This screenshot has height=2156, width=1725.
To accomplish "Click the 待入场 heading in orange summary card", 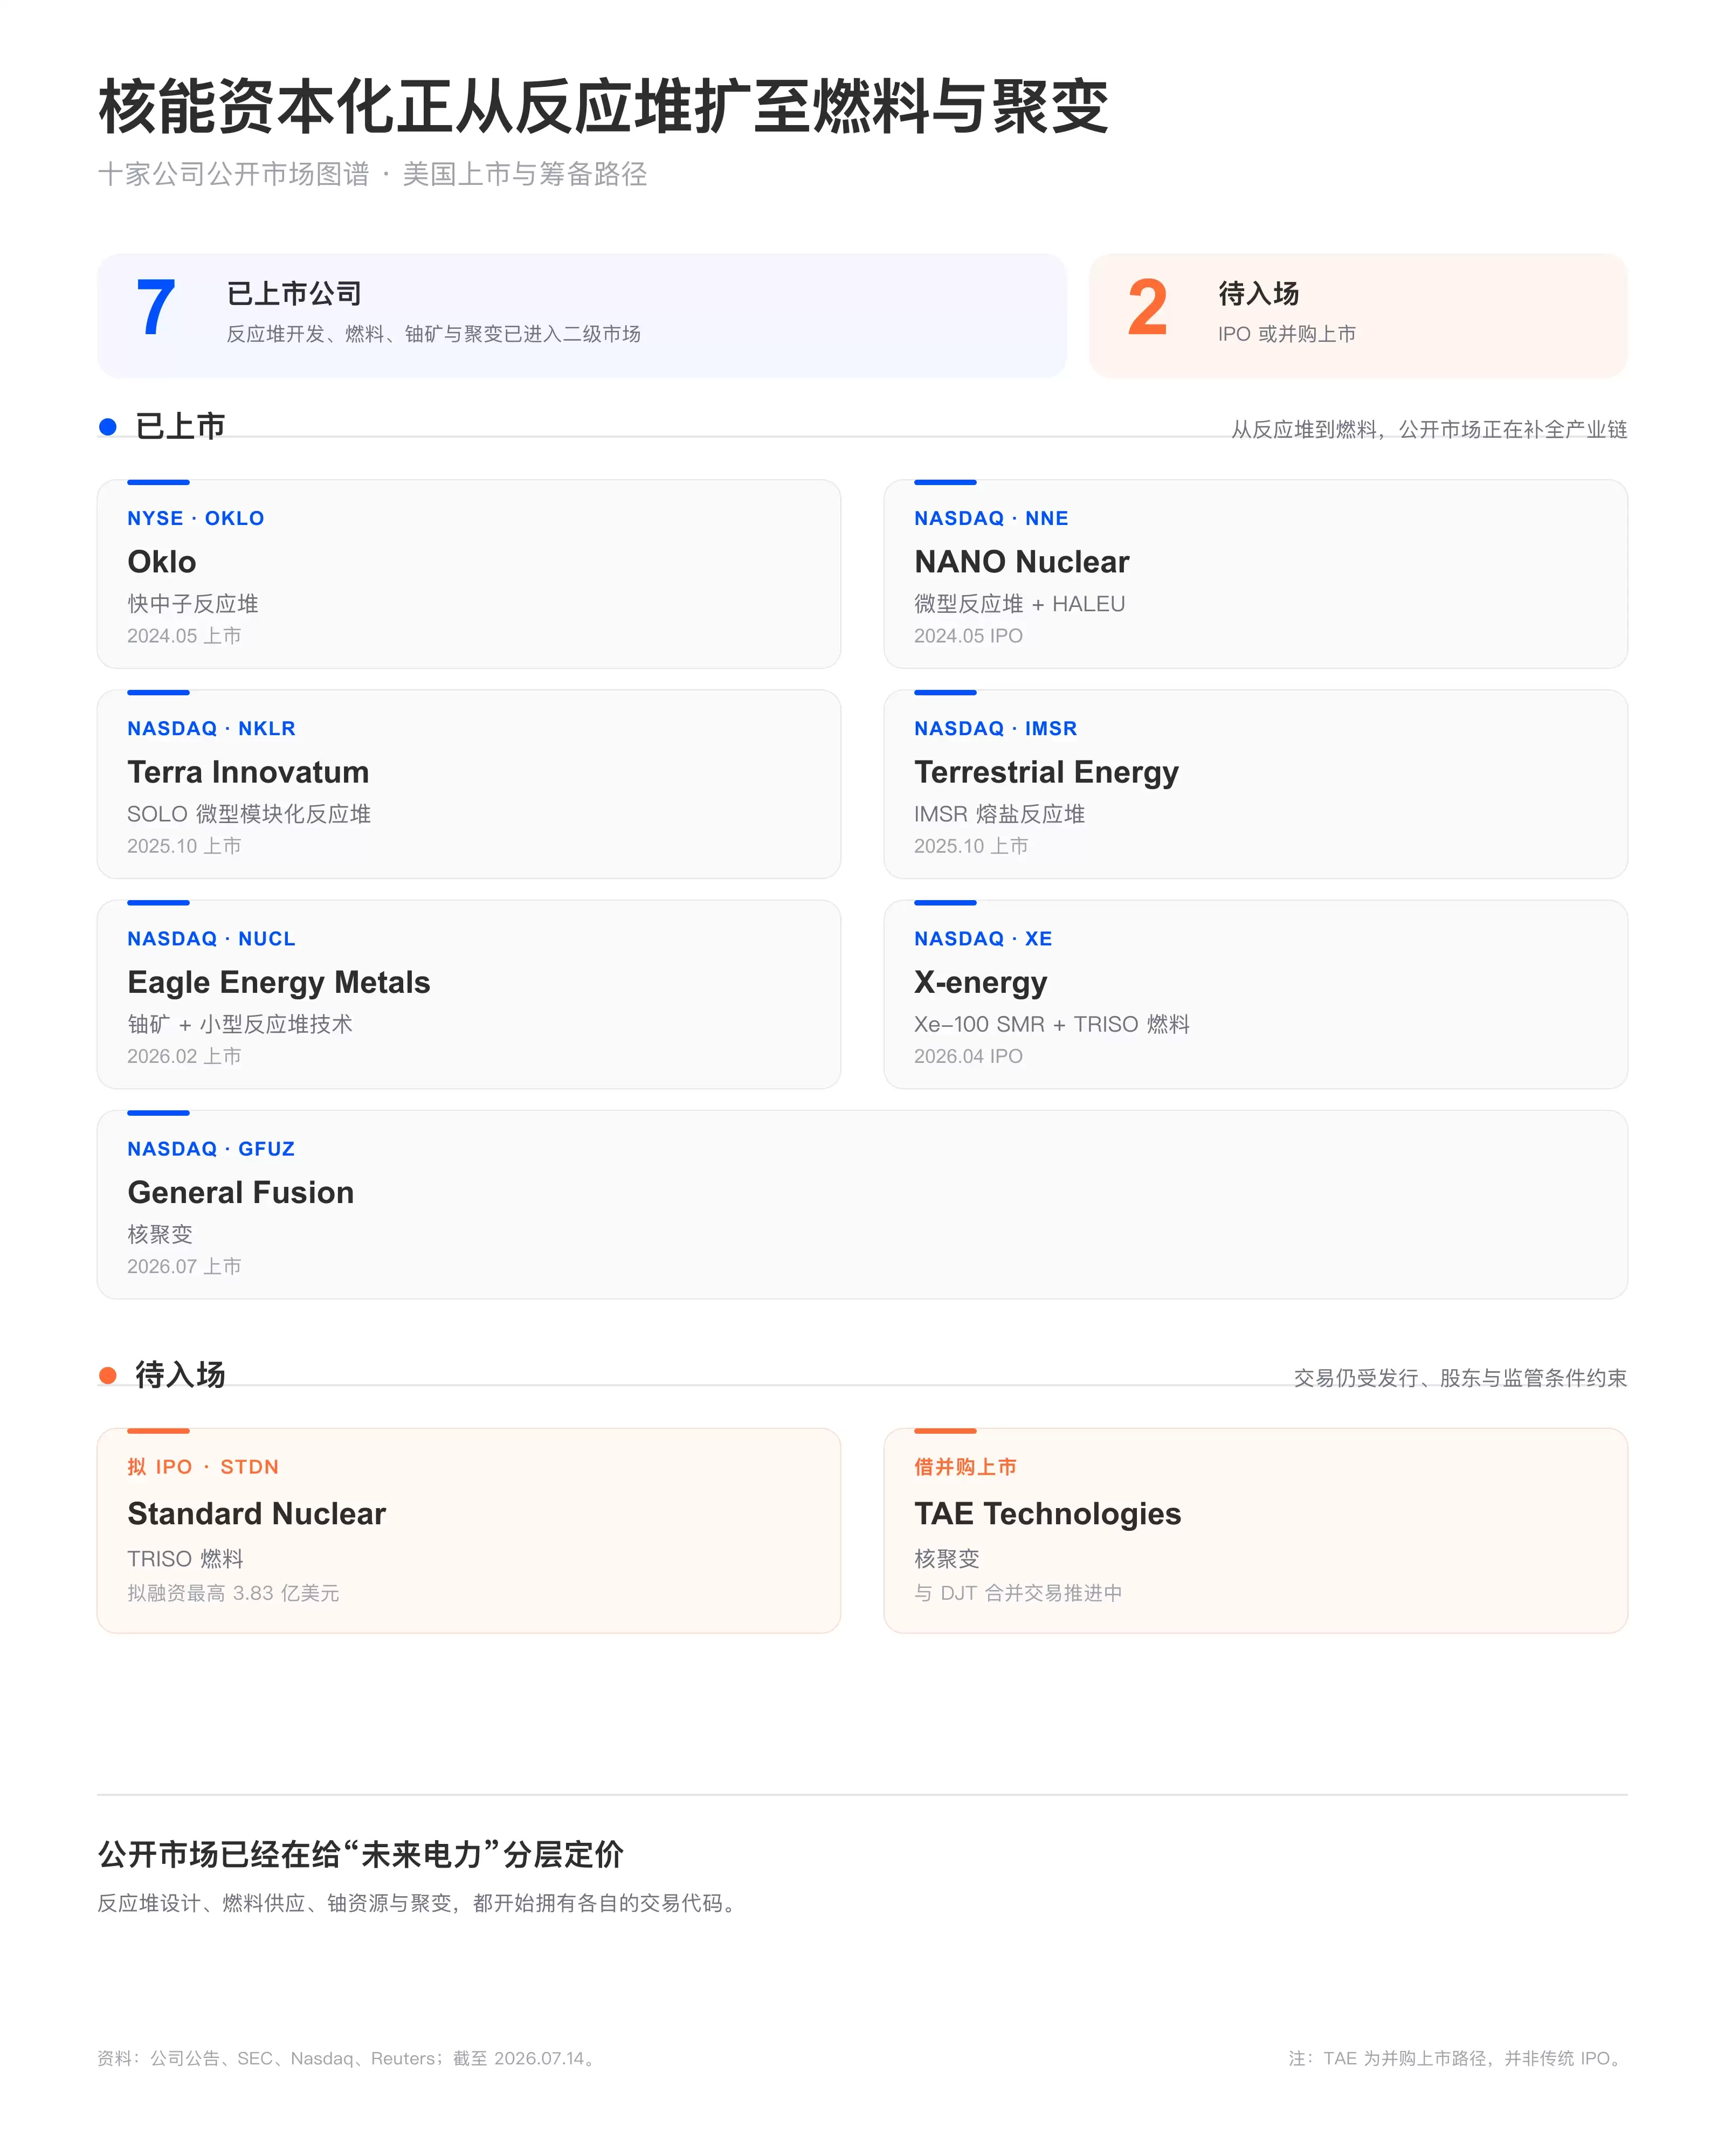I will coord(1258,293).
